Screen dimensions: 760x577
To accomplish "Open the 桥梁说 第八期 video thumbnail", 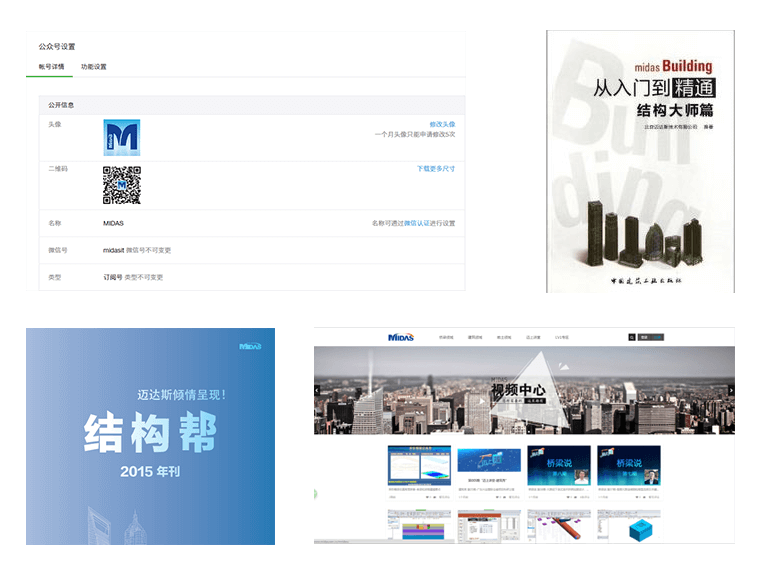I will pos(559,465).
